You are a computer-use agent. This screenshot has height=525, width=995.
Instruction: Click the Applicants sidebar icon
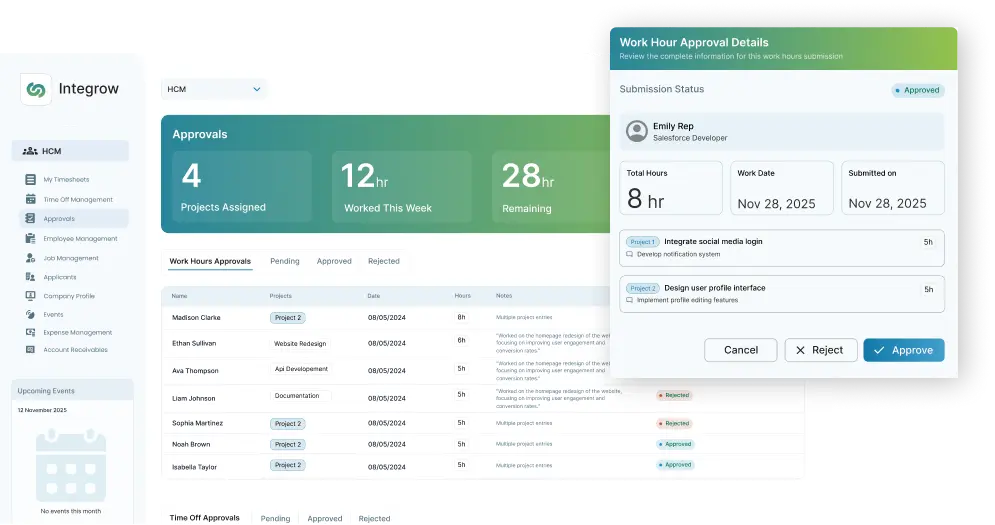(x=30, y=277)
